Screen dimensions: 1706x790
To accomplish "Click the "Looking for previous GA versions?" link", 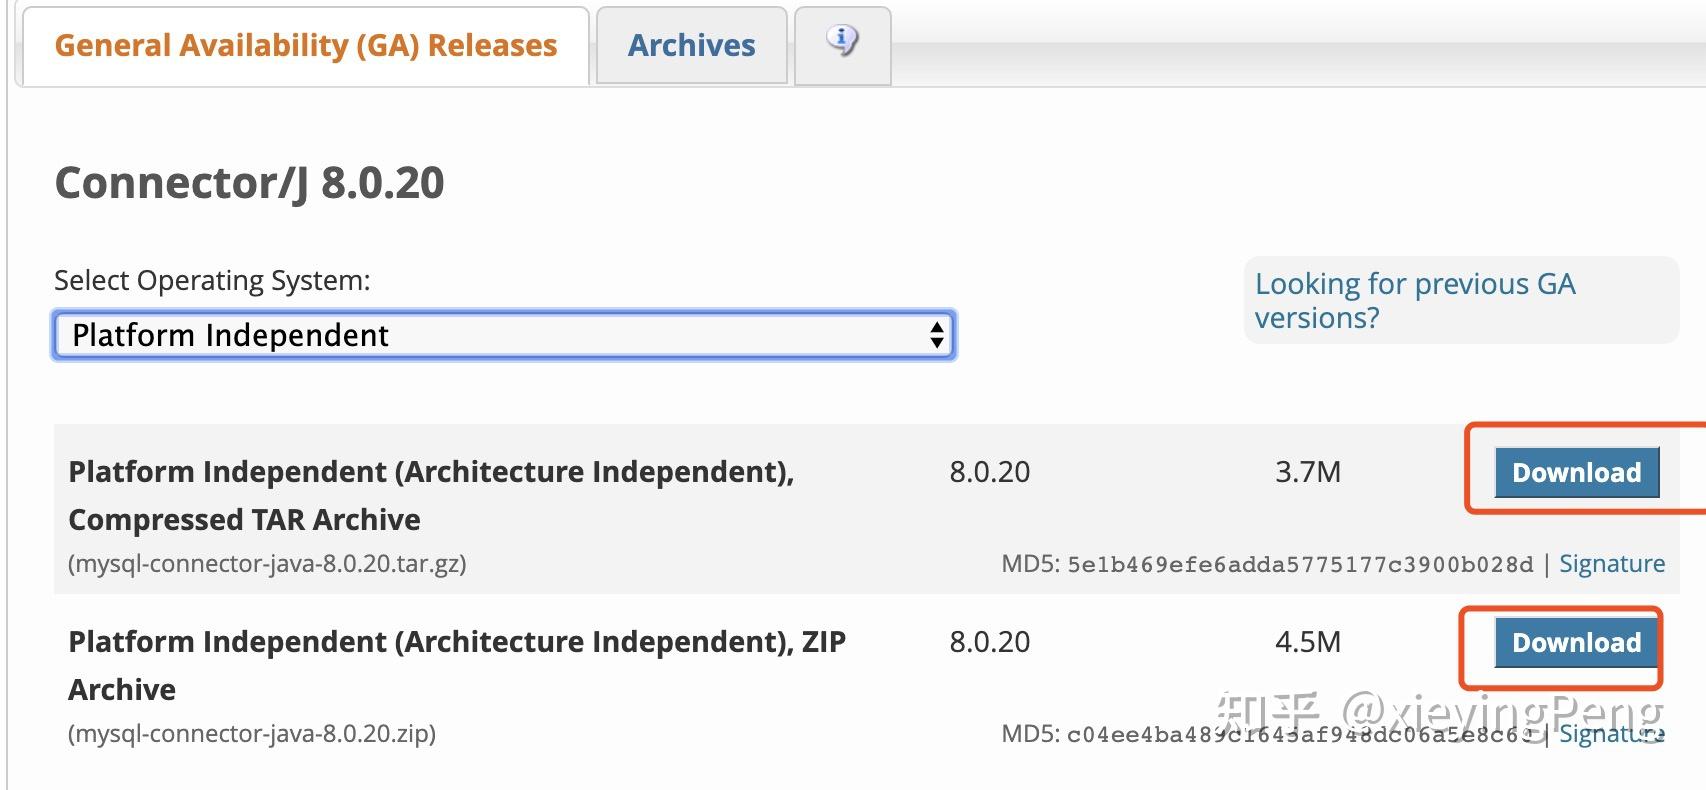I will tap(1414, 300).
